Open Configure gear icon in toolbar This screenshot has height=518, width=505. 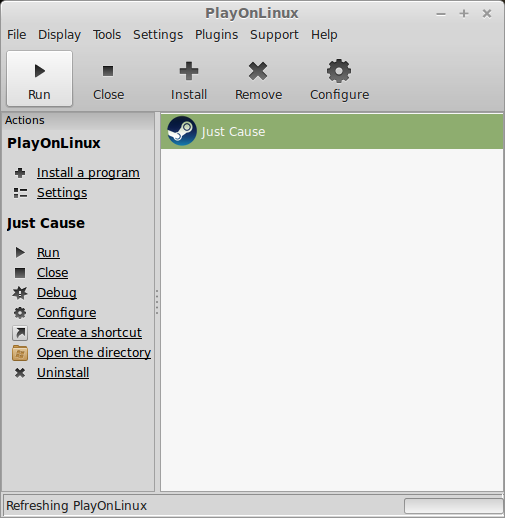(339, 71)
